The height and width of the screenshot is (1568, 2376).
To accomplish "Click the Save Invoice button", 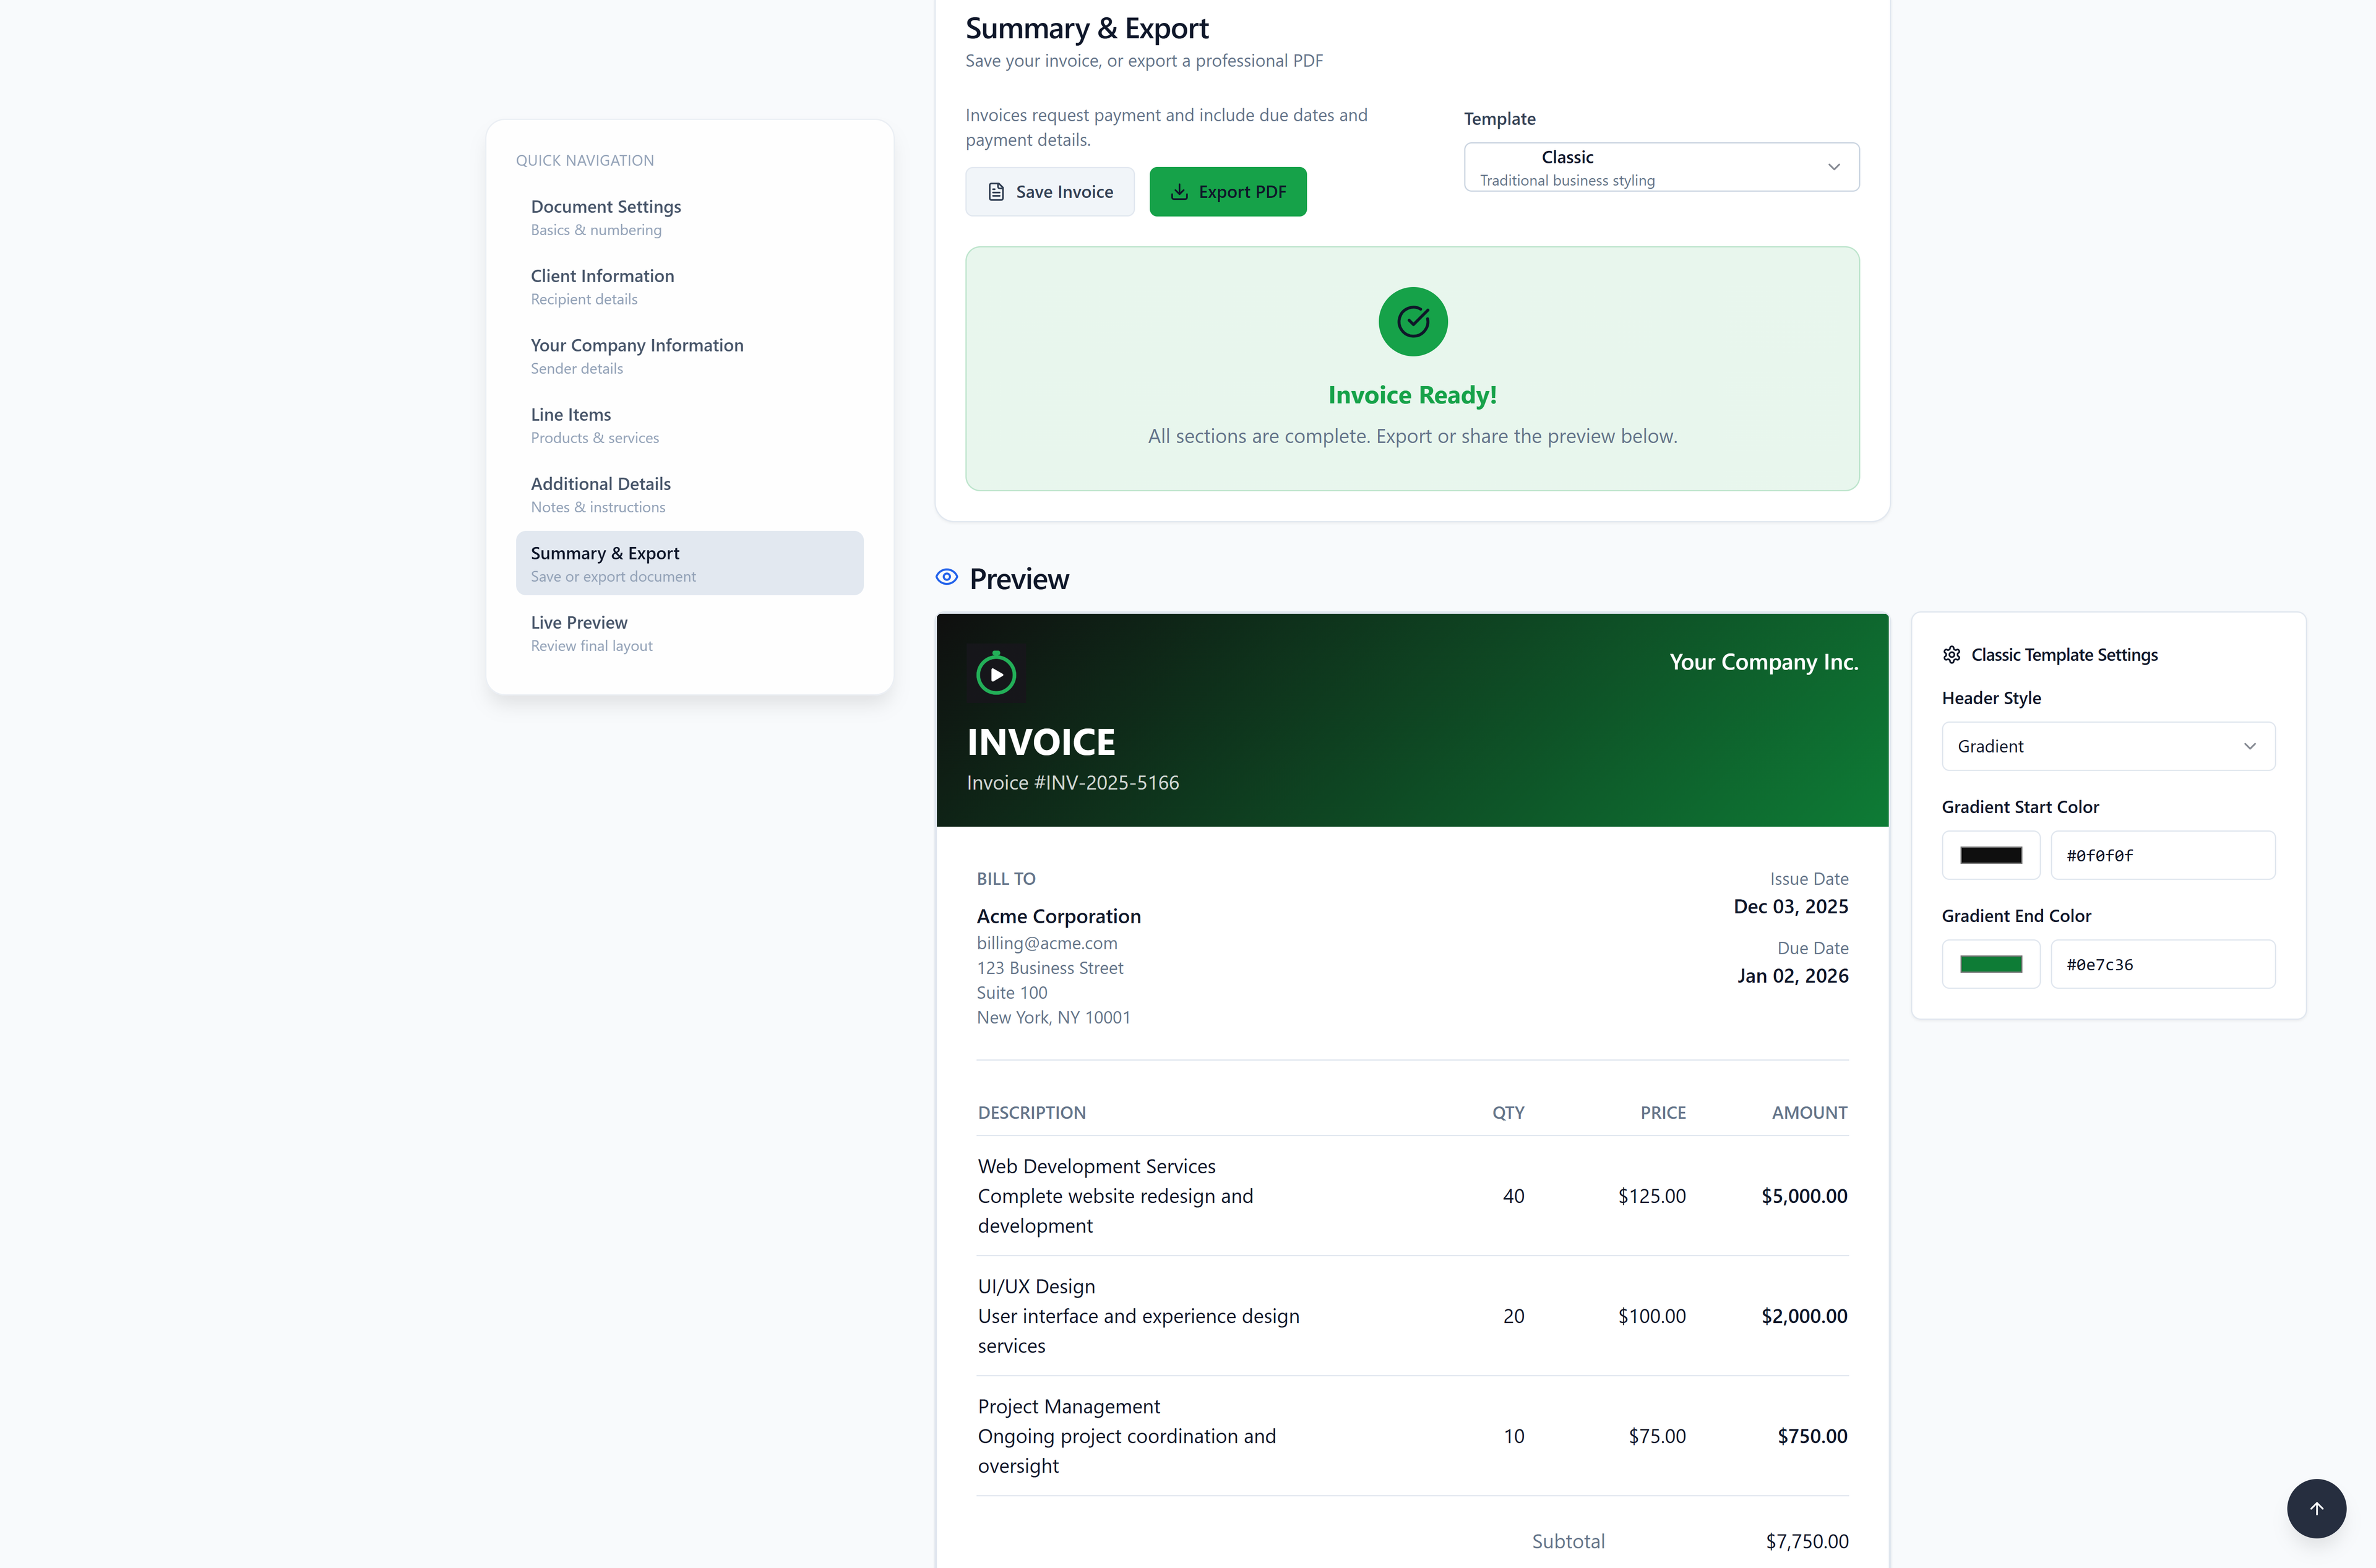I will (x=1049, y=191).
